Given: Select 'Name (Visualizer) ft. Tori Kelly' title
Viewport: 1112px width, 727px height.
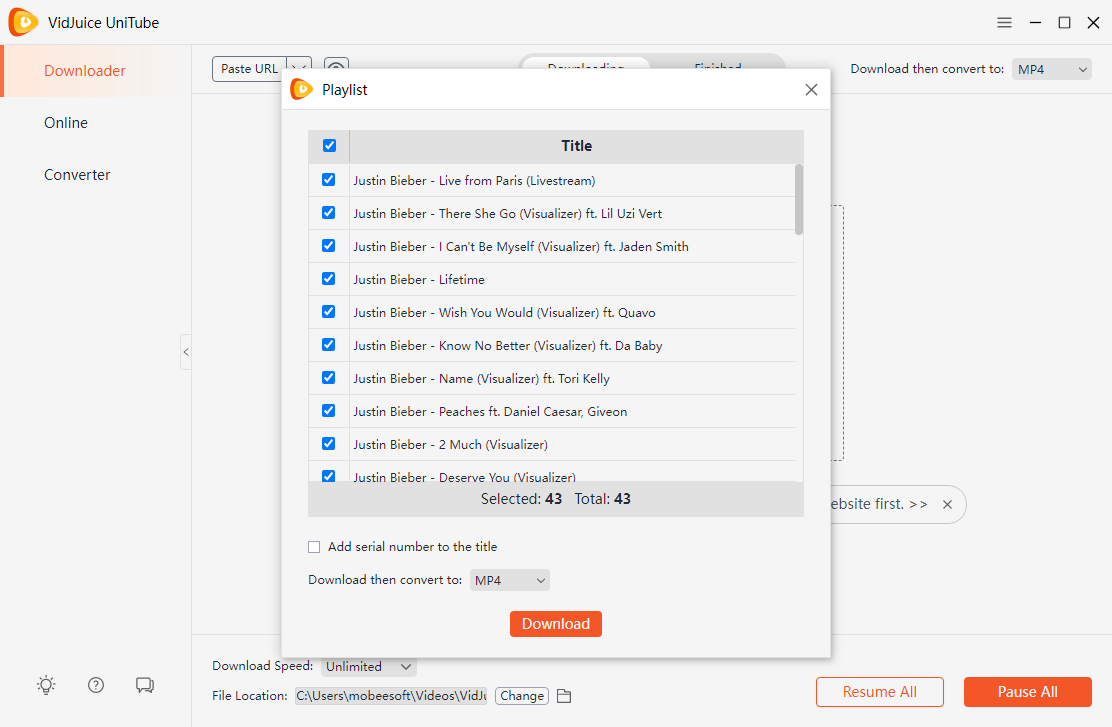Looking at the screenshot, I should click(x=482, y=379).
